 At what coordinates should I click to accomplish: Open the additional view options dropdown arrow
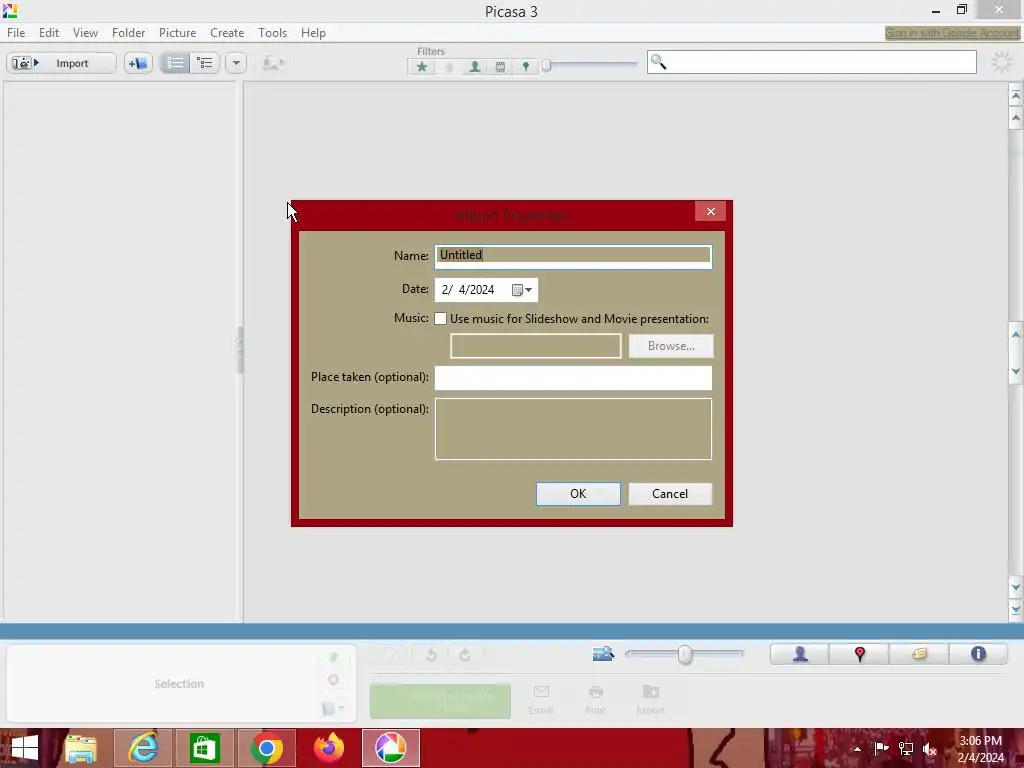pyautogui.click(x=236, y=63)
